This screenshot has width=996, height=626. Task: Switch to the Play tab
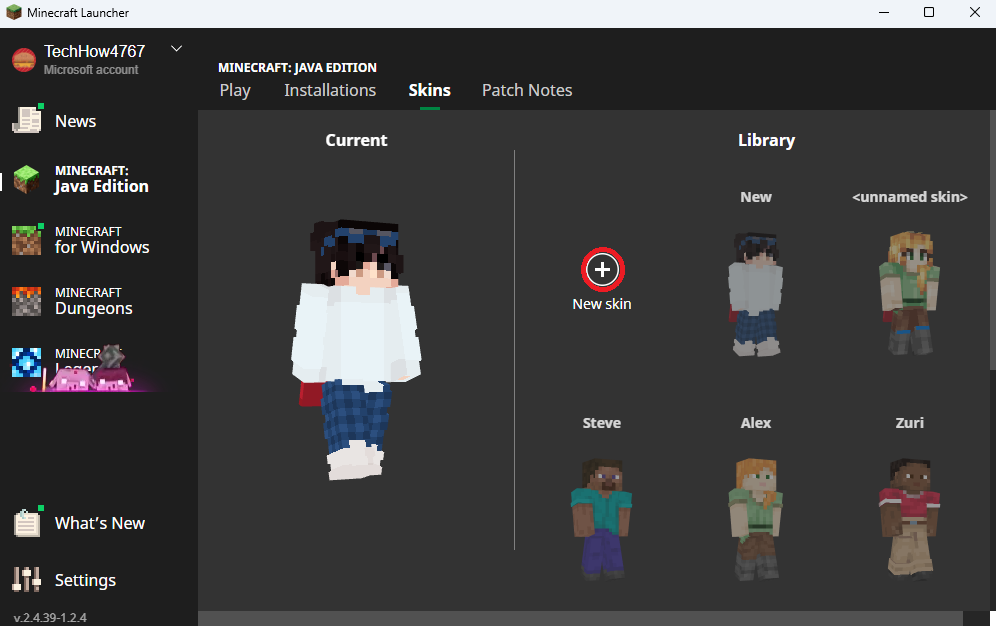(x=235, y=90)
